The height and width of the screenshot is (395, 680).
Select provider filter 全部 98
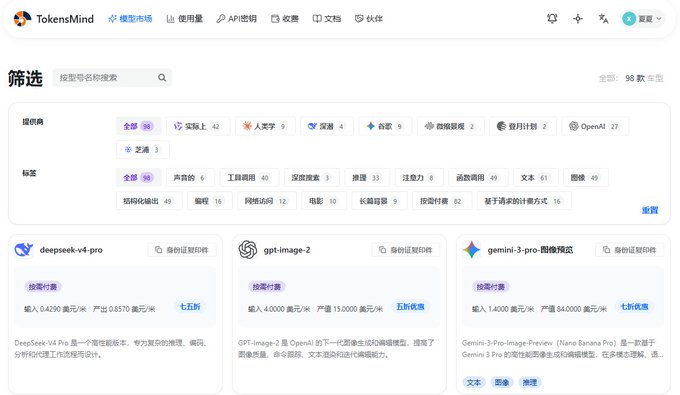click(x=139, y=126)
